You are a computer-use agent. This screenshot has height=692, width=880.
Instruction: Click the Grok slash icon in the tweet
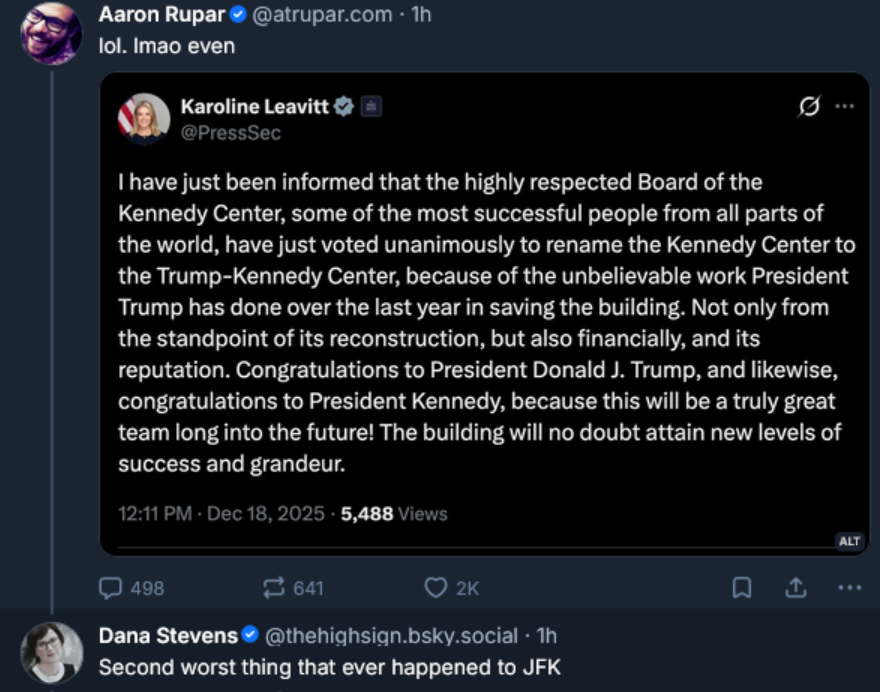(806, 107)
